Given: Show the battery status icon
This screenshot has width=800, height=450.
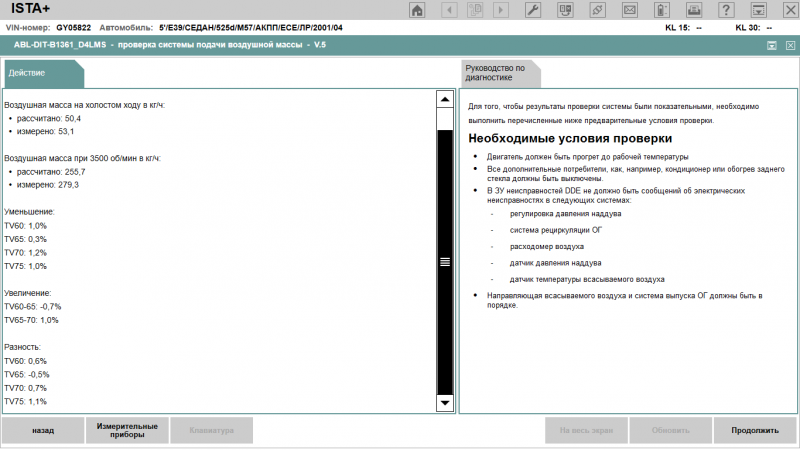Looking at the screenshot, I should tap(662, 10).
